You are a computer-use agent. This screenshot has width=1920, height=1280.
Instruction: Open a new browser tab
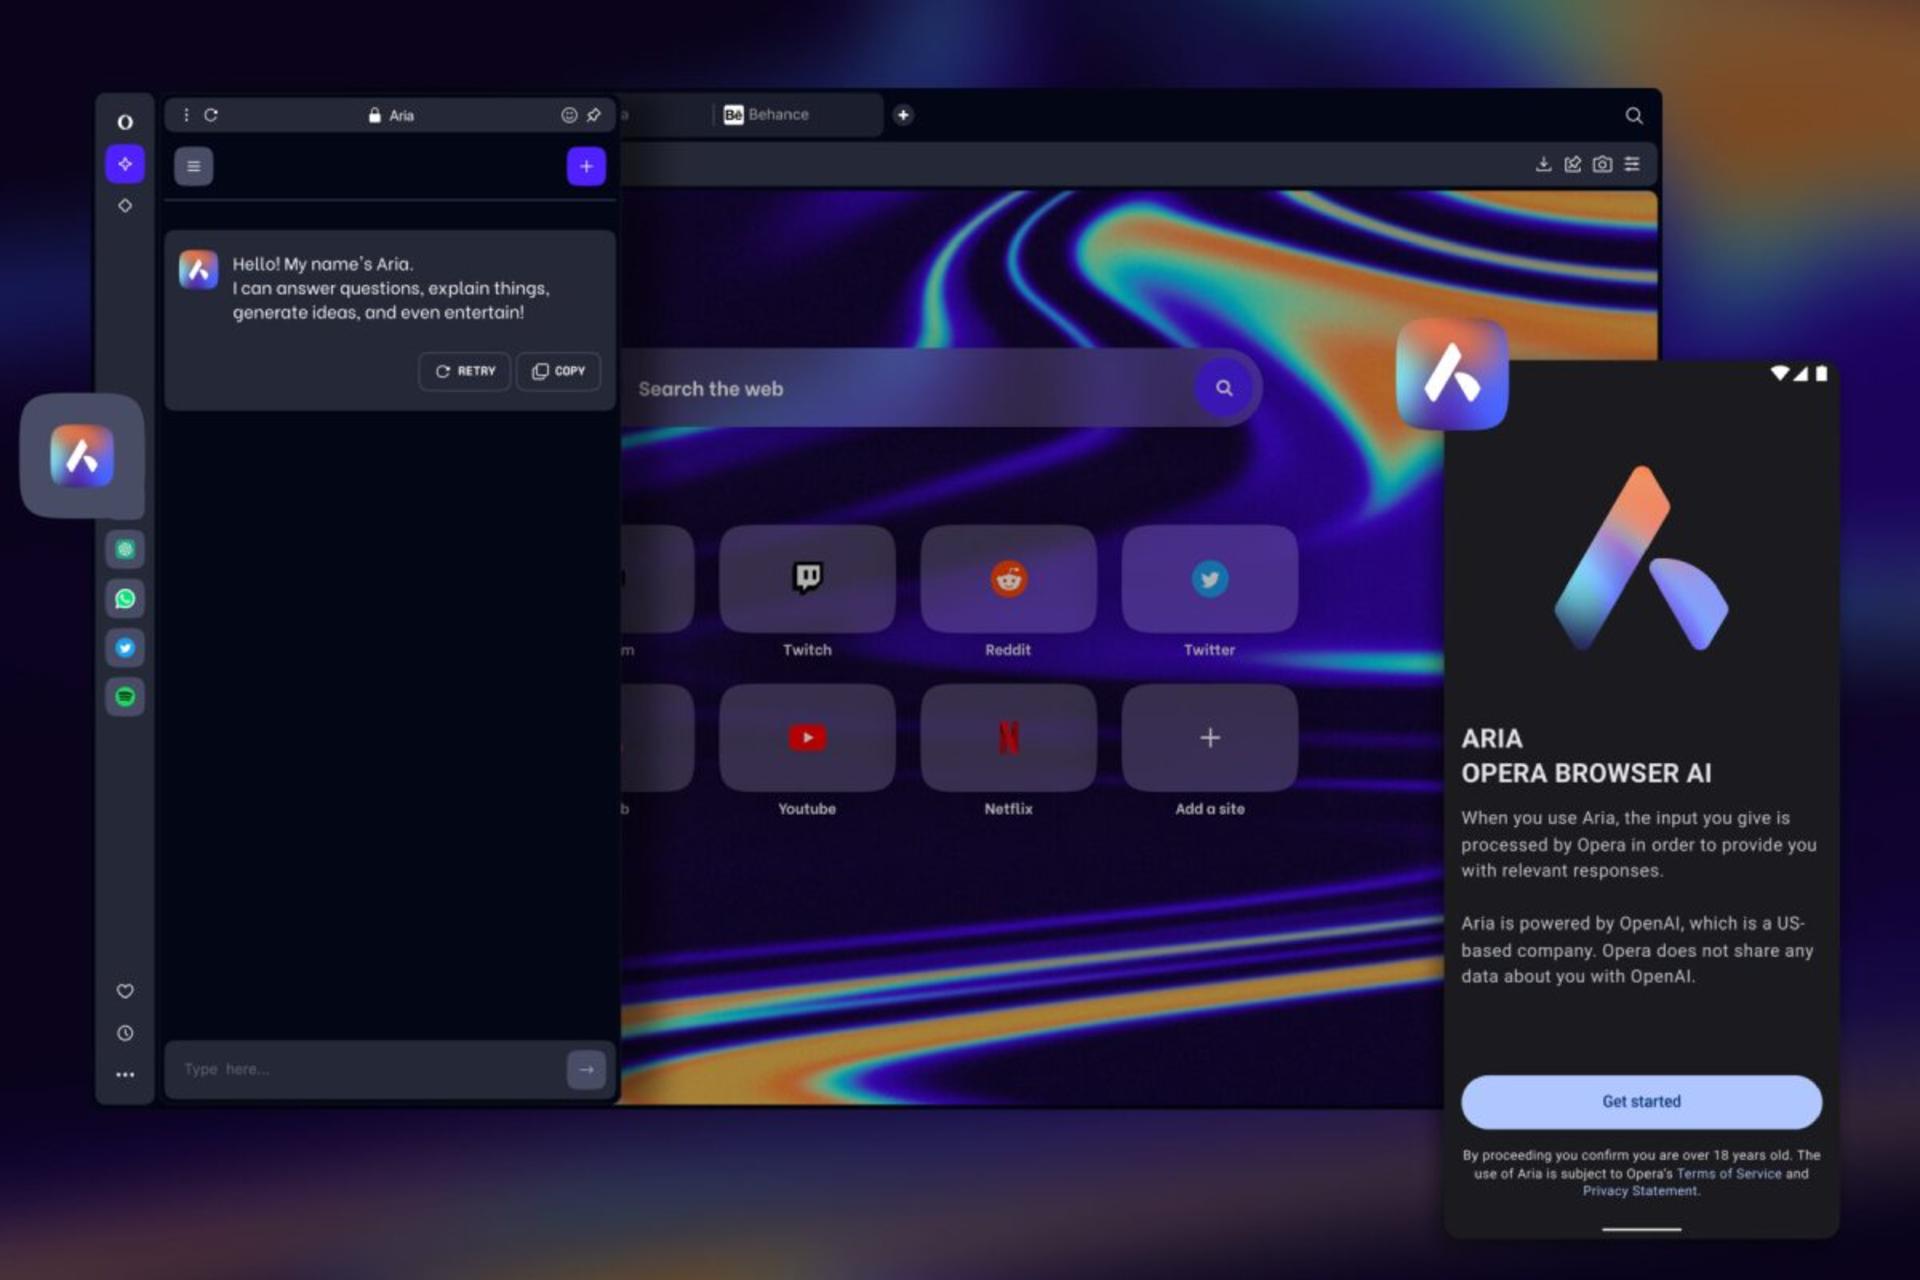pyautogui.click(x=903, y=115)
